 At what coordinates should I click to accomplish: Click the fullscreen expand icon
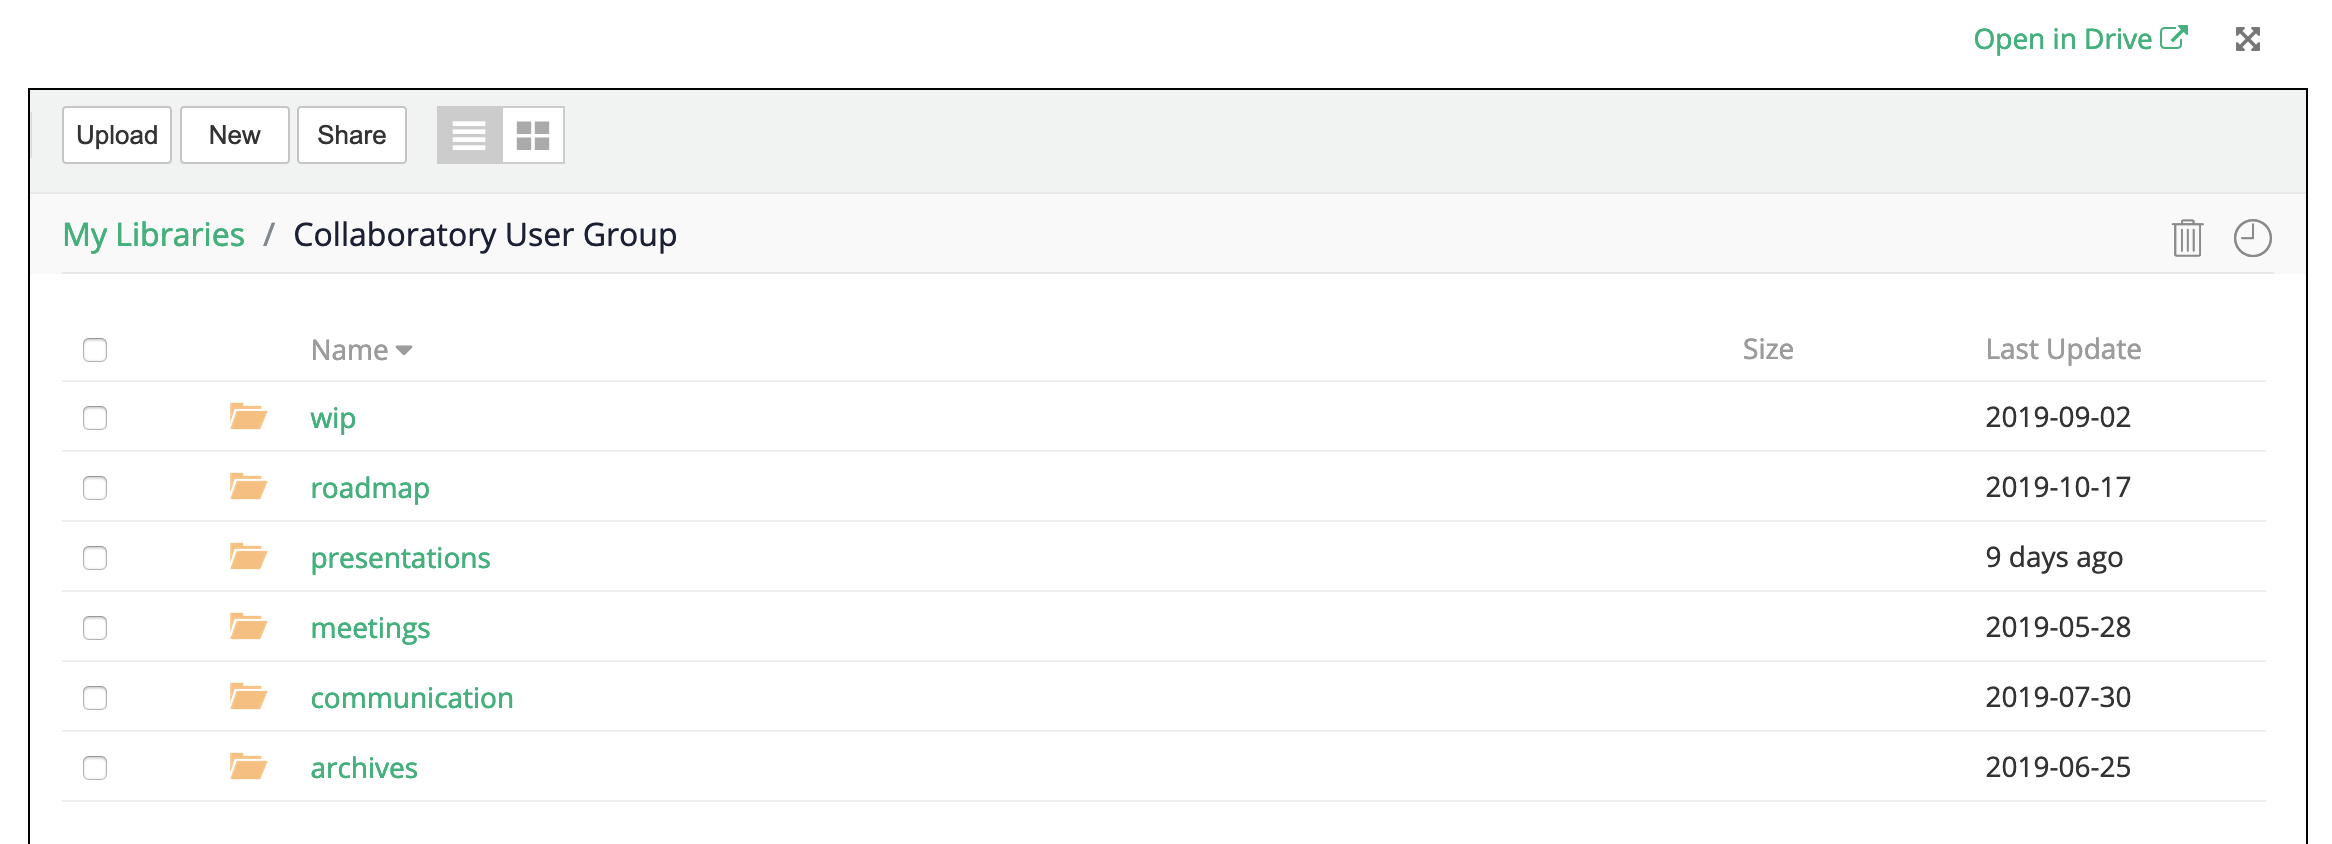2247,39
